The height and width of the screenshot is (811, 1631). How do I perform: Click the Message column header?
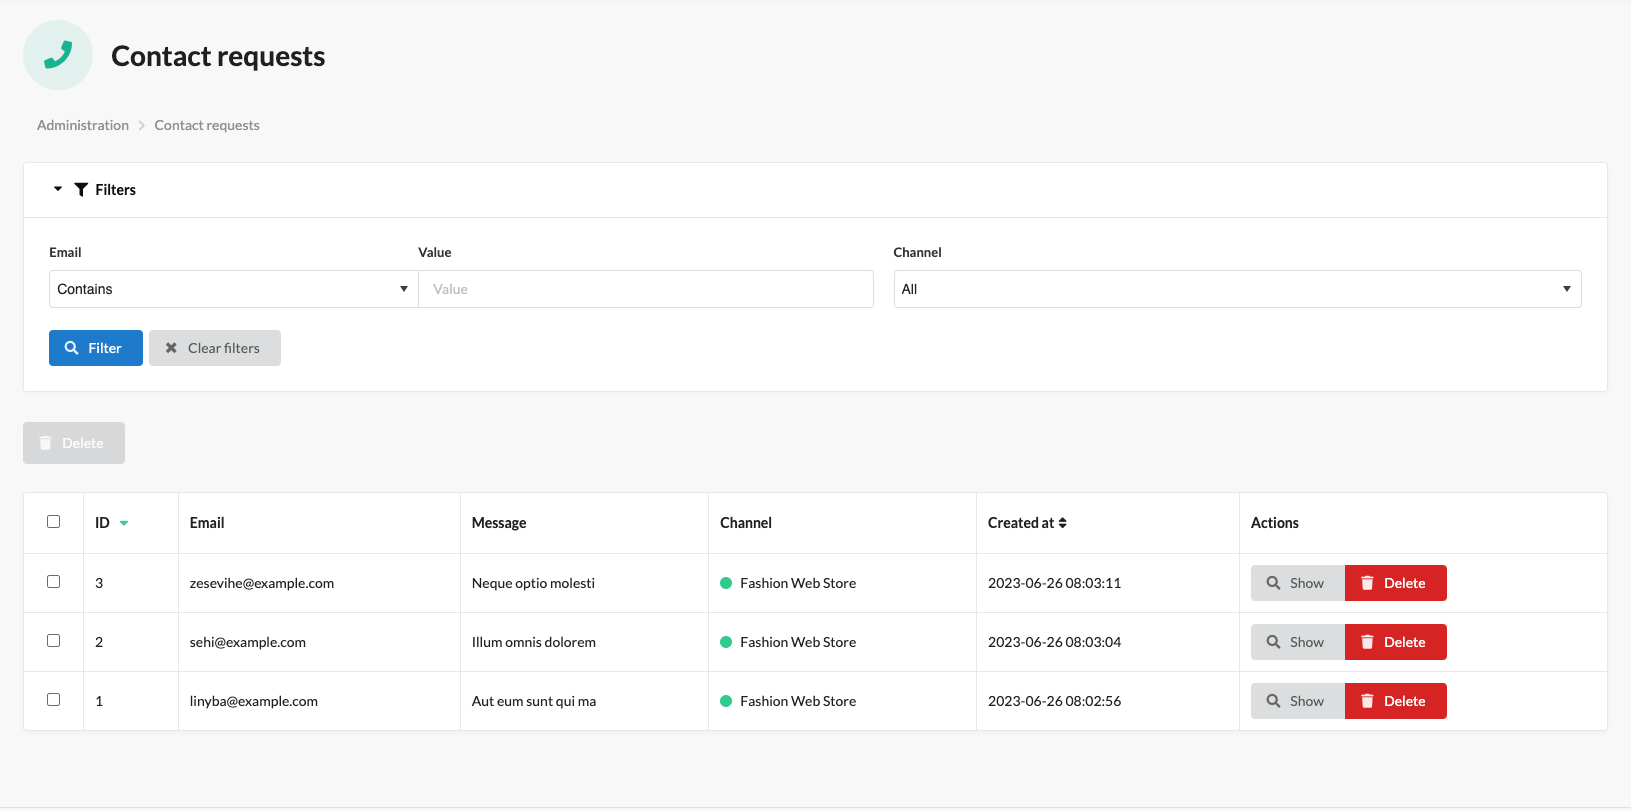click(499, 523)
